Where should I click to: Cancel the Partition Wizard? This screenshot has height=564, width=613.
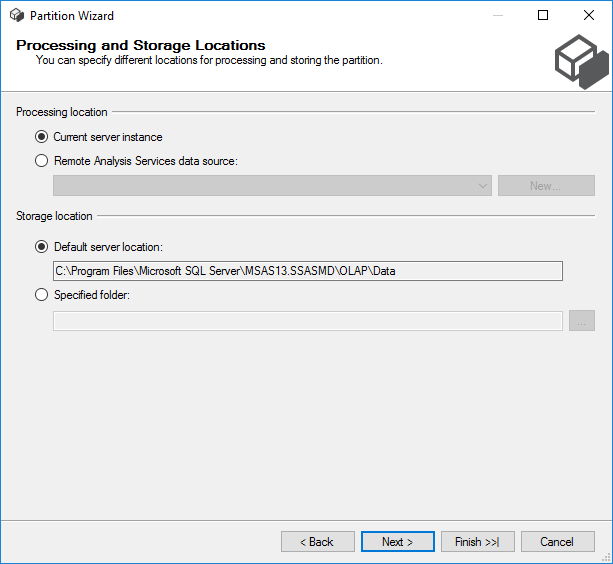[x=557, y=542]
